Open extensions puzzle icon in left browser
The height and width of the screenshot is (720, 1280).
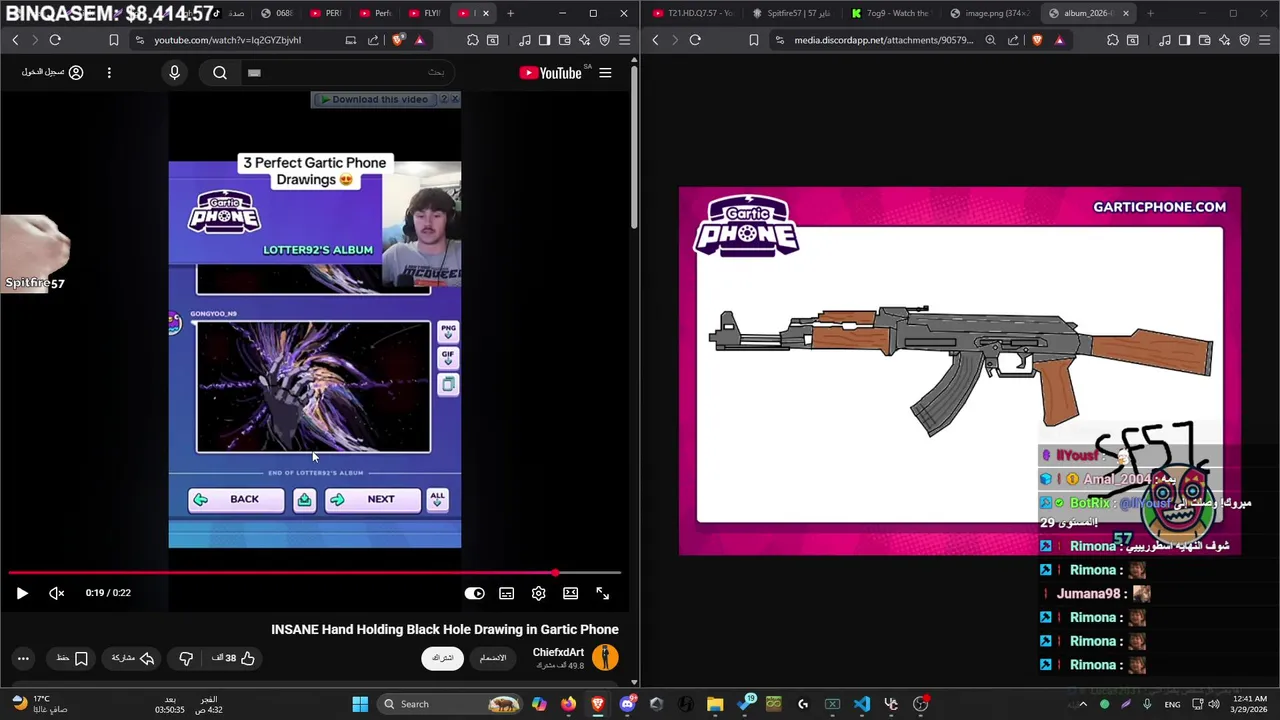(473, 40)
